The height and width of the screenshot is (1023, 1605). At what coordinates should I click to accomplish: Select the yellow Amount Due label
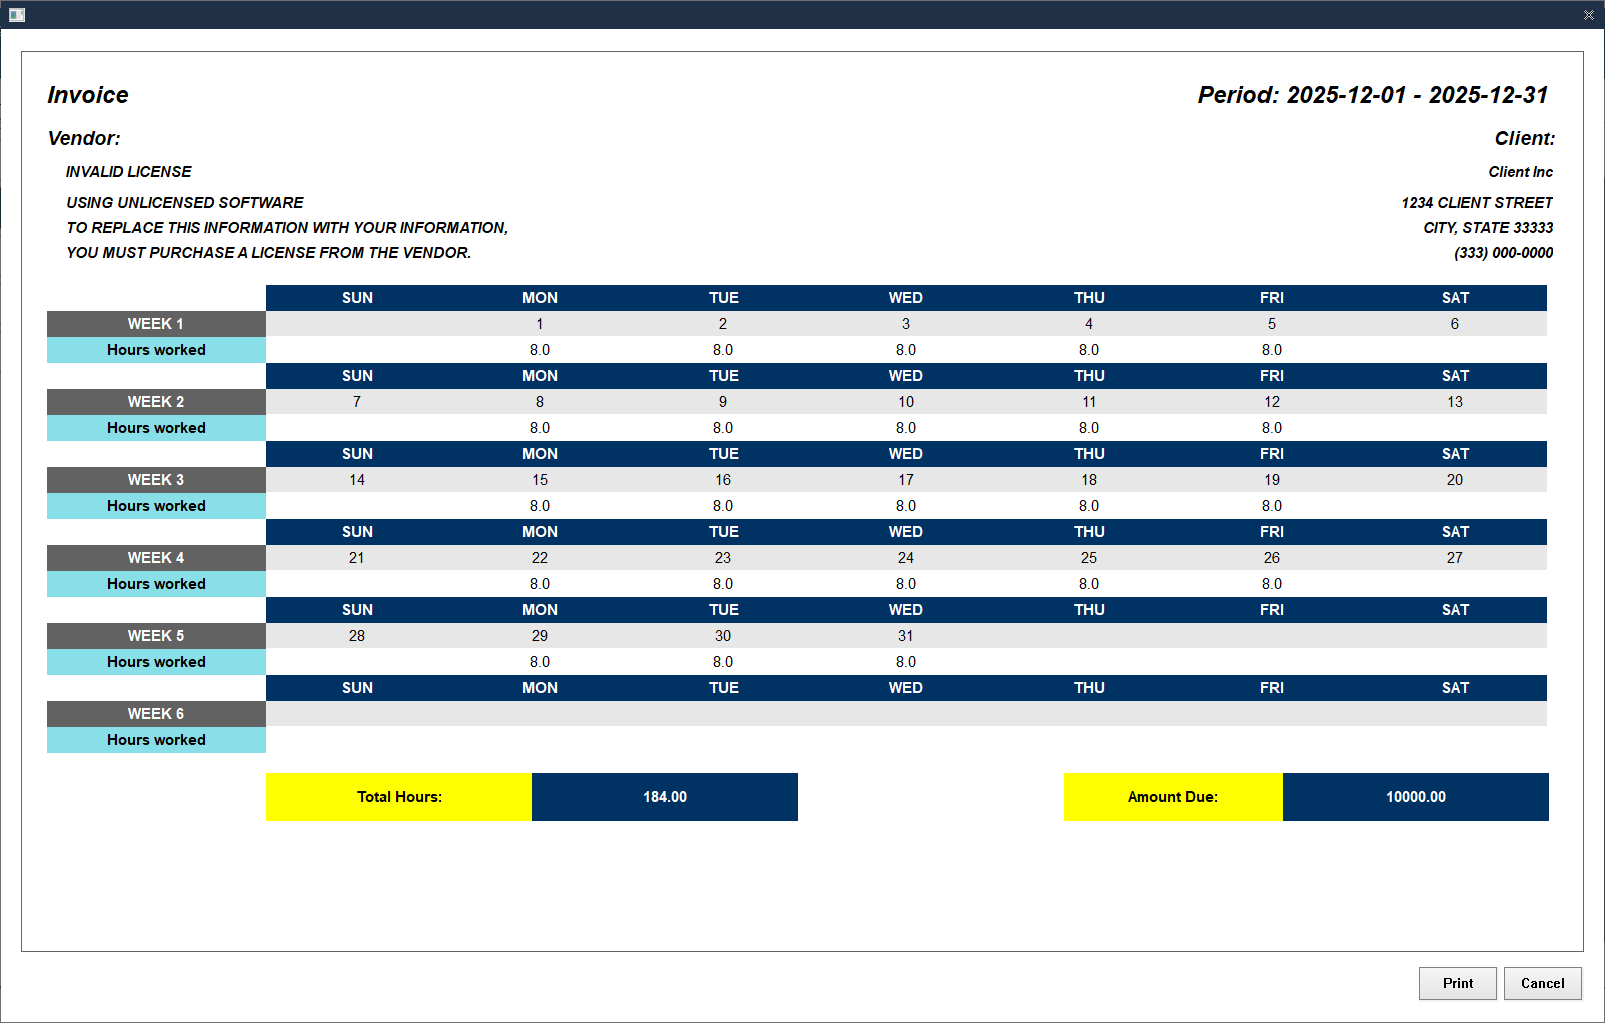coord(1172,797)
